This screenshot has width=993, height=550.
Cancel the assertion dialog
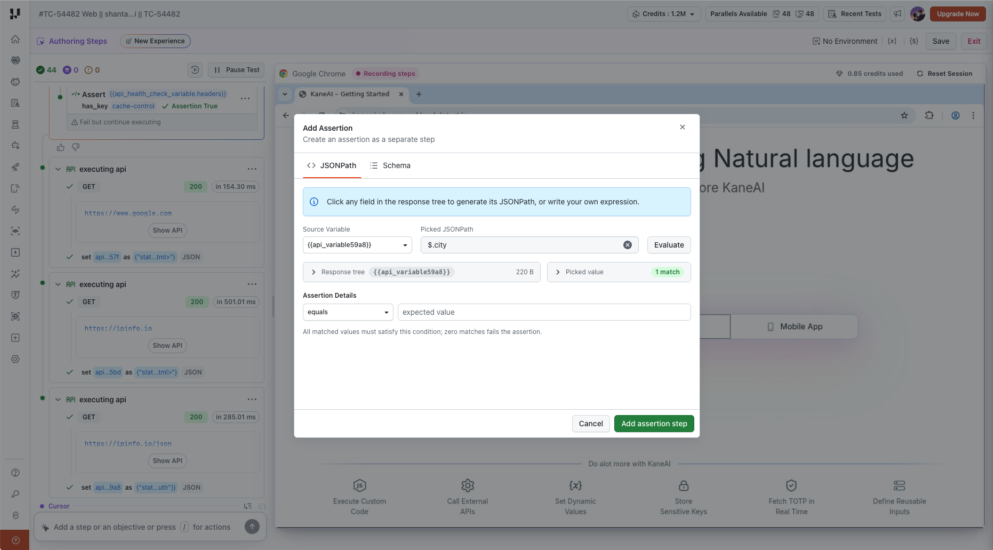[591, 424]
